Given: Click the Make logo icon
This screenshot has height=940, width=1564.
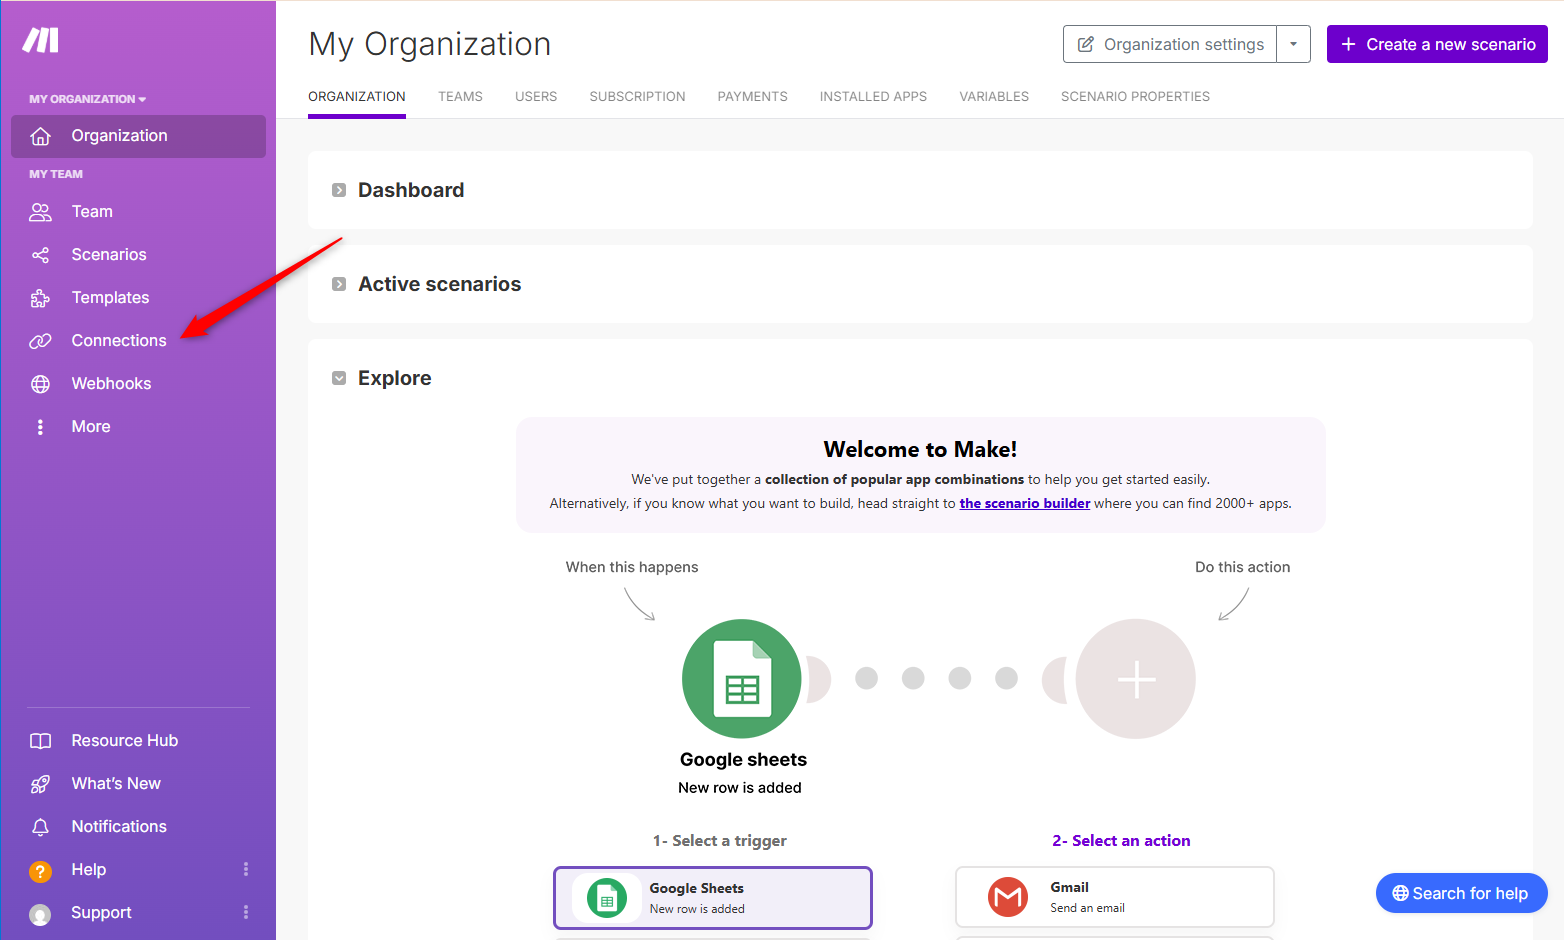Looking at the screenshot, I should (x=41, y=40).
